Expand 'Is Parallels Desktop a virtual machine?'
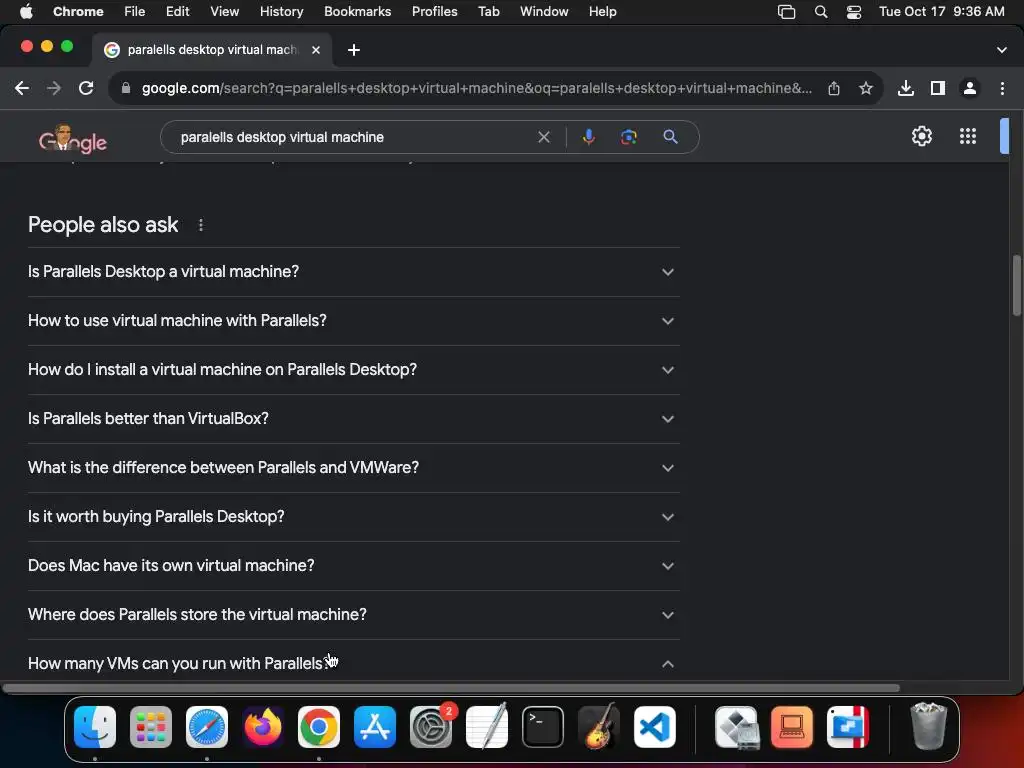 pos(353,272)
